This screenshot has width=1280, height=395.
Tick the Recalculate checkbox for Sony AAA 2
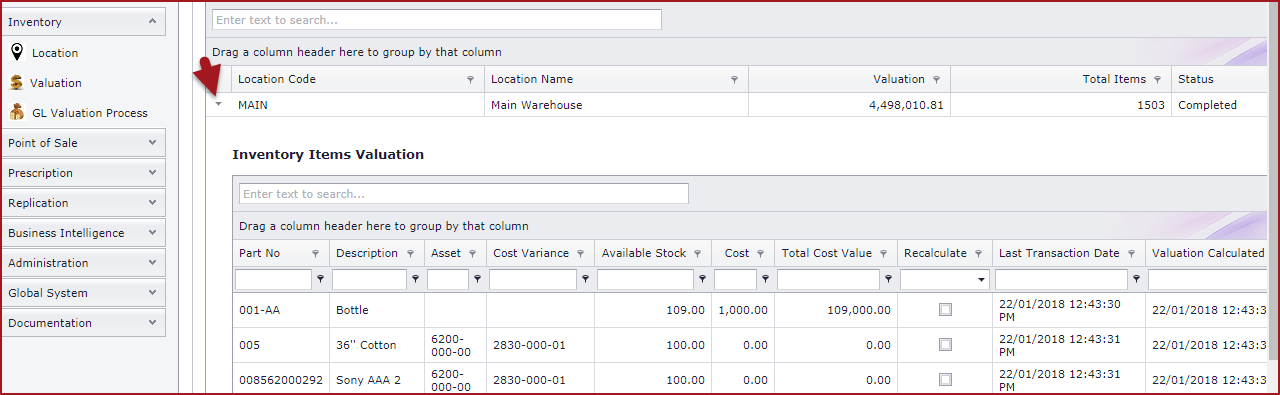pyautogui.click(x=945, y=380)
